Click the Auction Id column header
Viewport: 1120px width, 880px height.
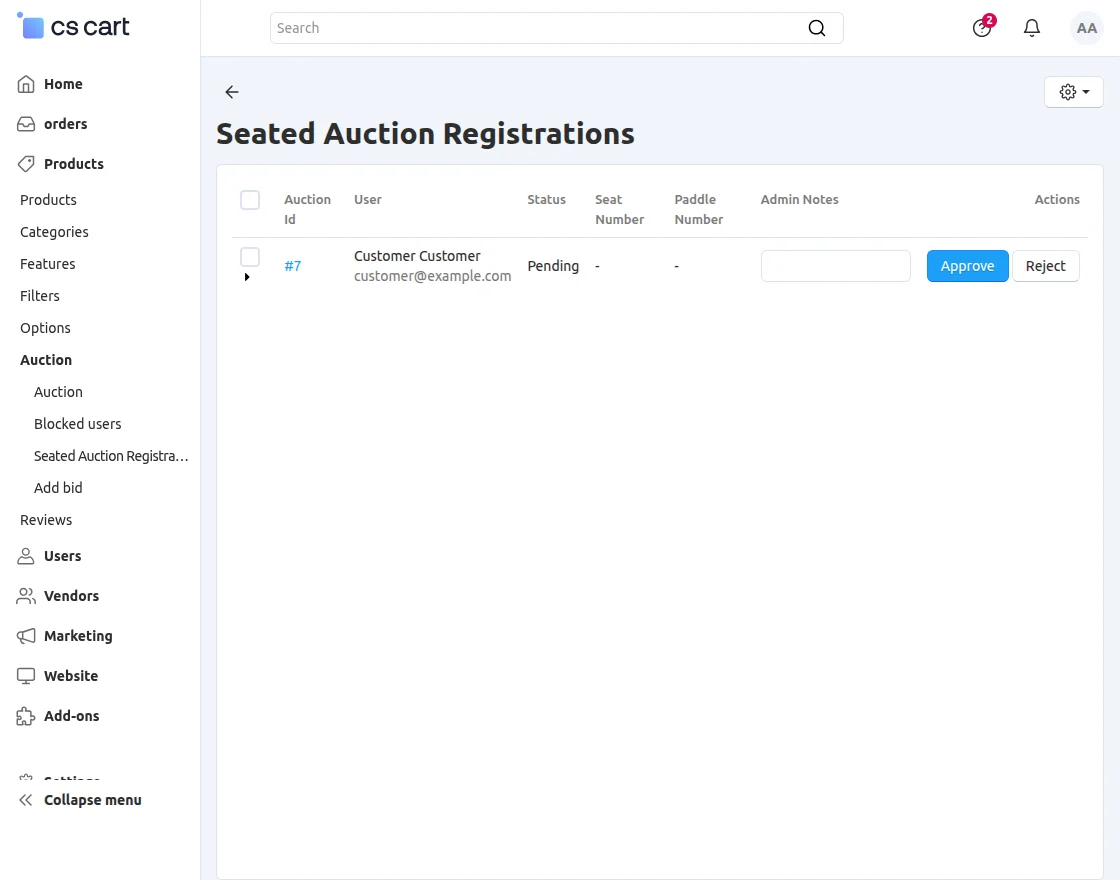click(x=307, y=209)
